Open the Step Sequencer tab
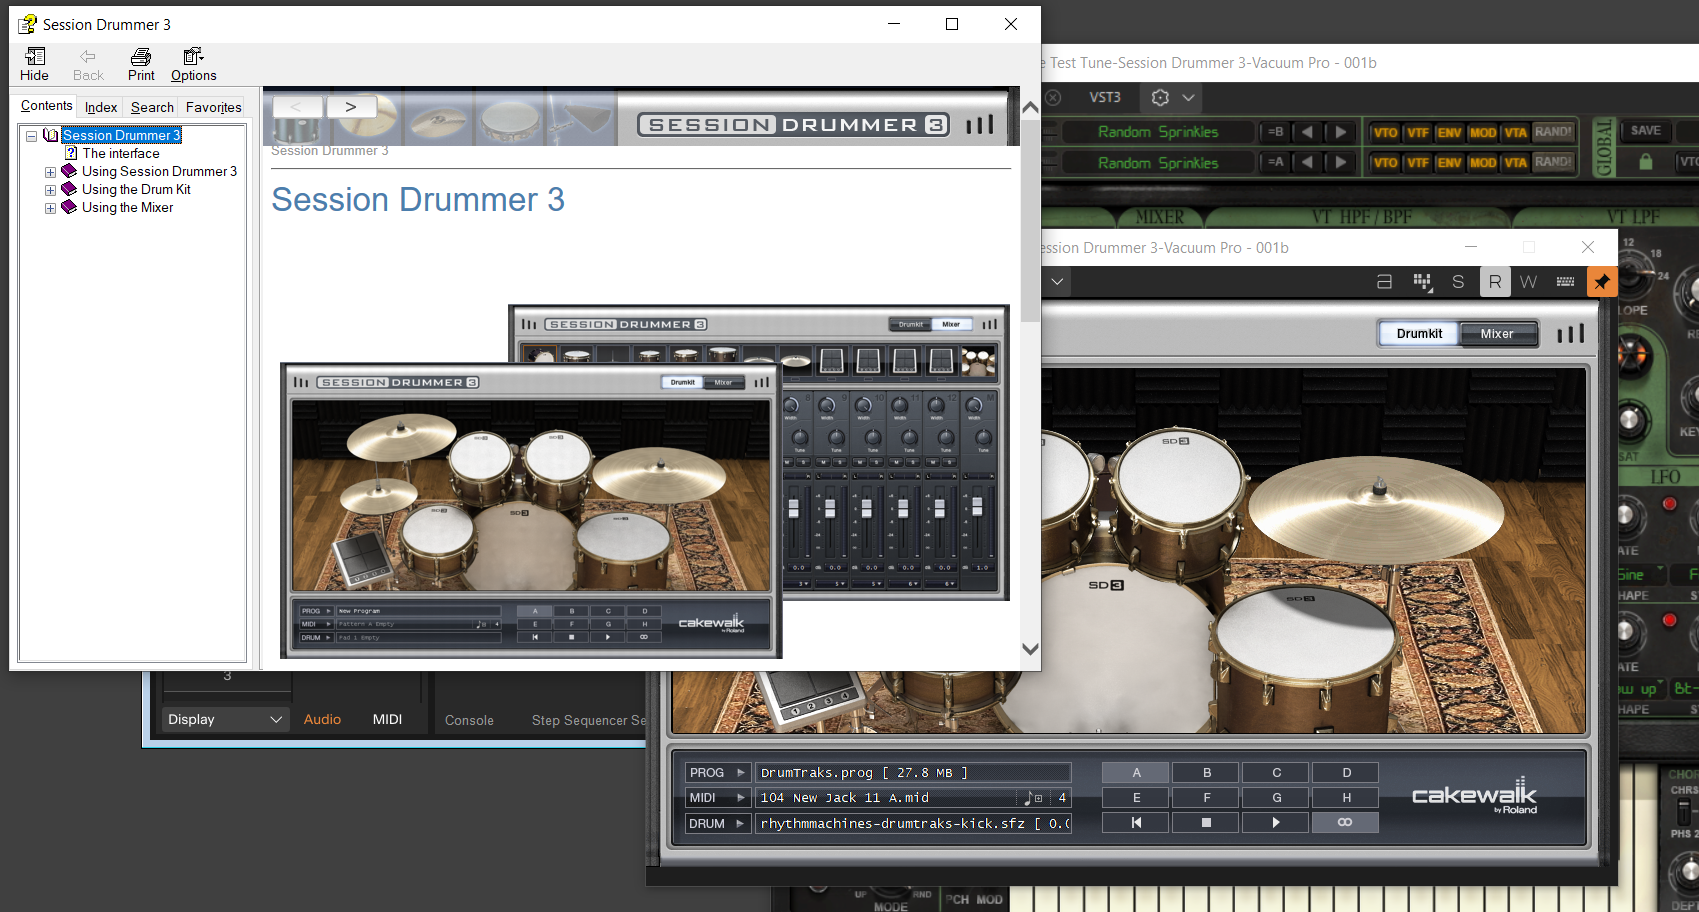 pos(588,720)
